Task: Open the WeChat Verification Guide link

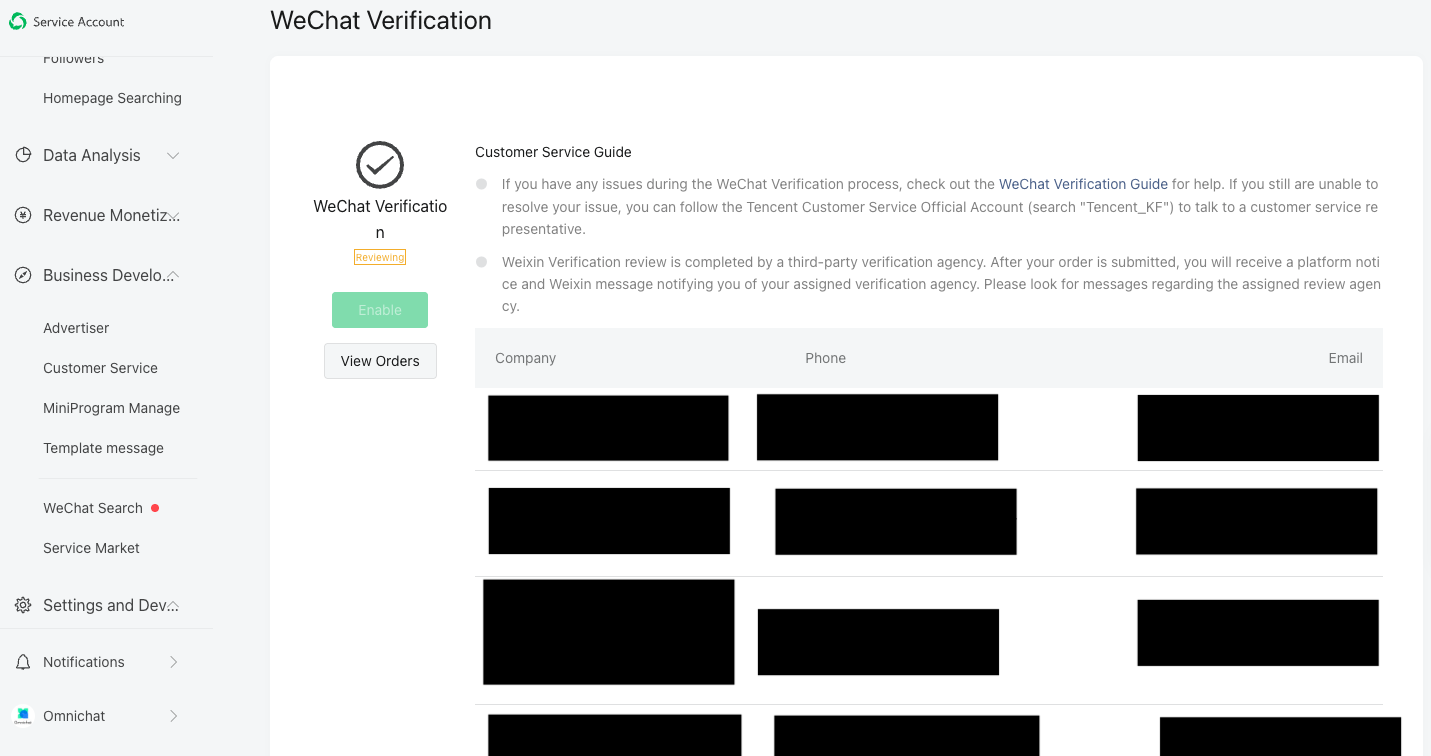Action: (1083, 184)
